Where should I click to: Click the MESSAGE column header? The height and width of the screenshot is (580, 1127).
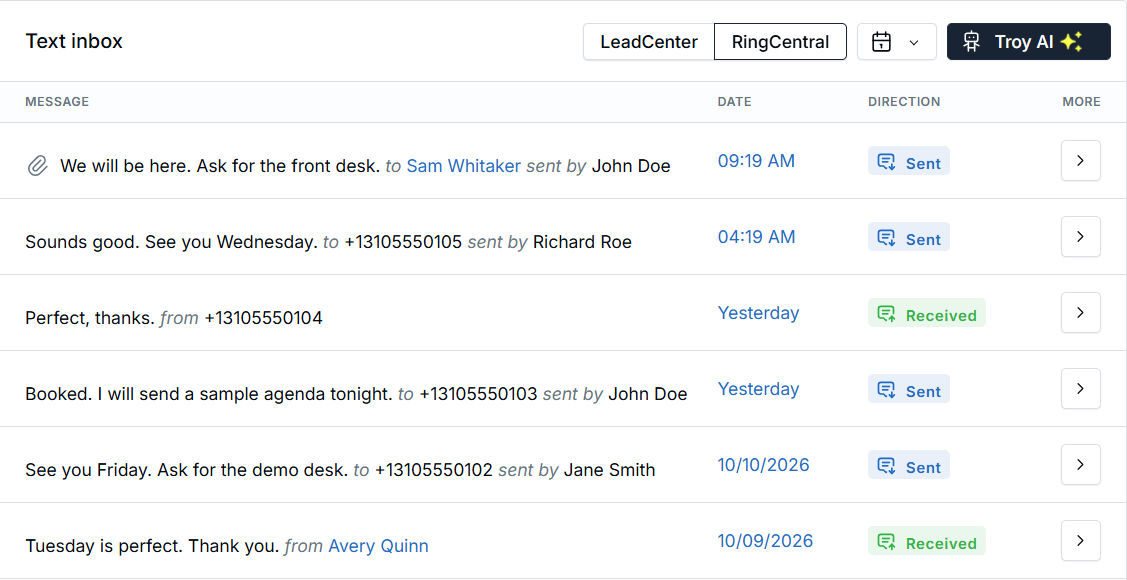tap(57, 102)
